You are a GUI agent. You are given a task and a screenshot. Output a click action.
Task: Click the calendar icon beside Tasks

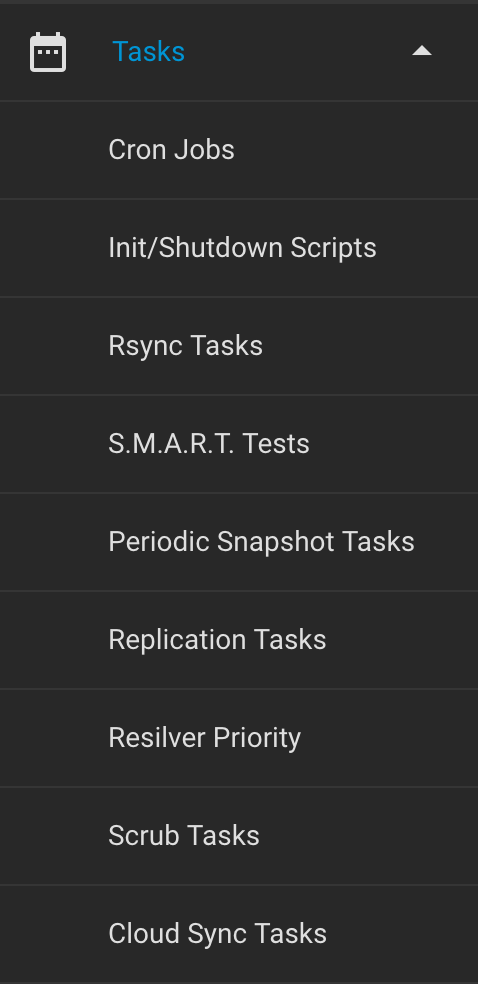coord(48,51)
